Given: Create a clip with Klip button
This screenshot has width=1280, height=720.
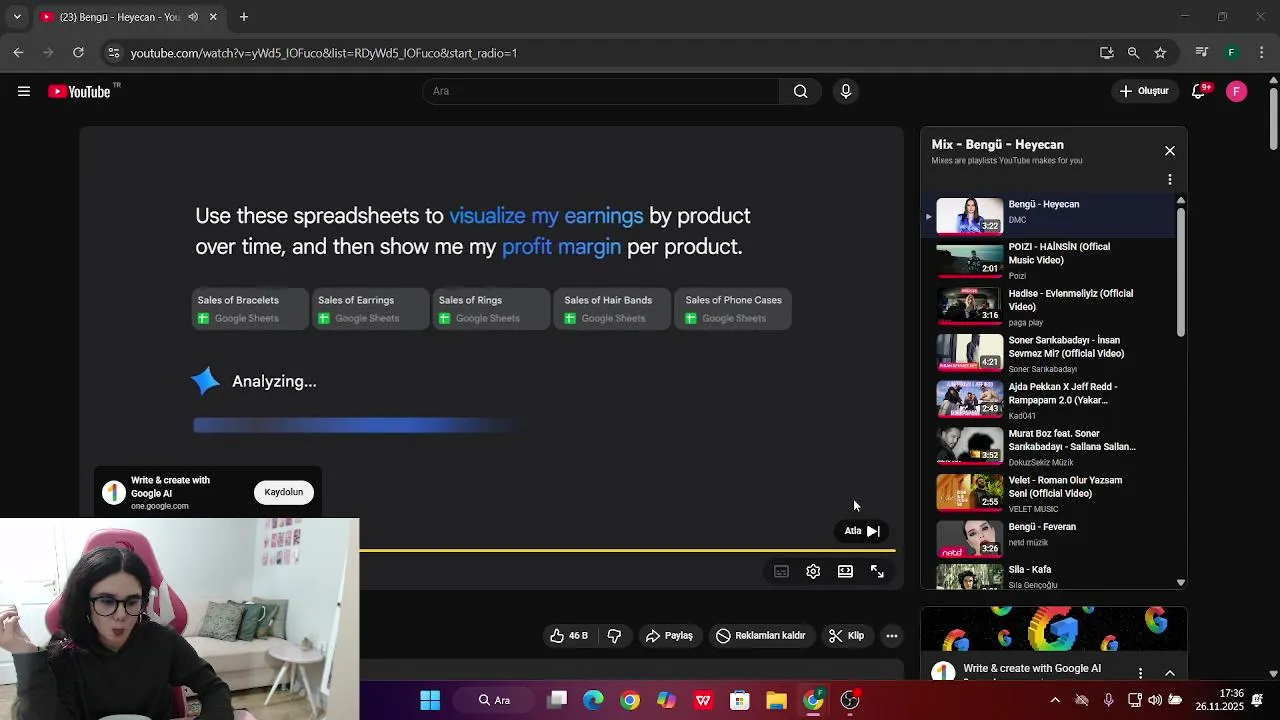Looking at the screenshot, I should pyautogui.click(x=846, y=636).
